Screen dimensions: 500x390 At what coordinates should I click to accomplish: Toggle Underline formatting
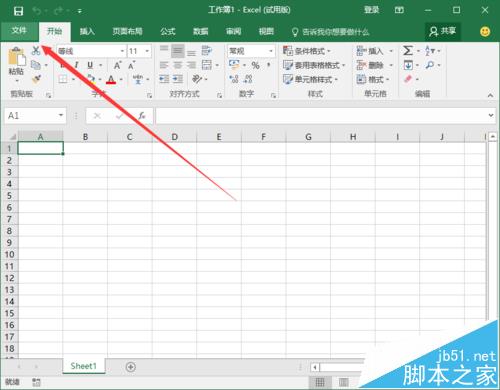click(x=90, y=65)
